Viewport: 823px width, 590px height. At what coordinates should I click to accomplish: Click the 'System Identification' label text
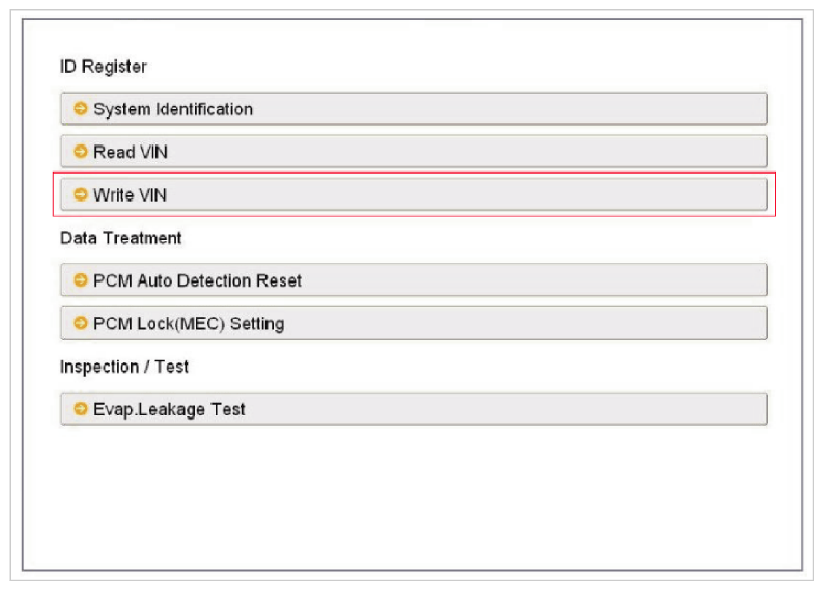[x=173, y=109]
